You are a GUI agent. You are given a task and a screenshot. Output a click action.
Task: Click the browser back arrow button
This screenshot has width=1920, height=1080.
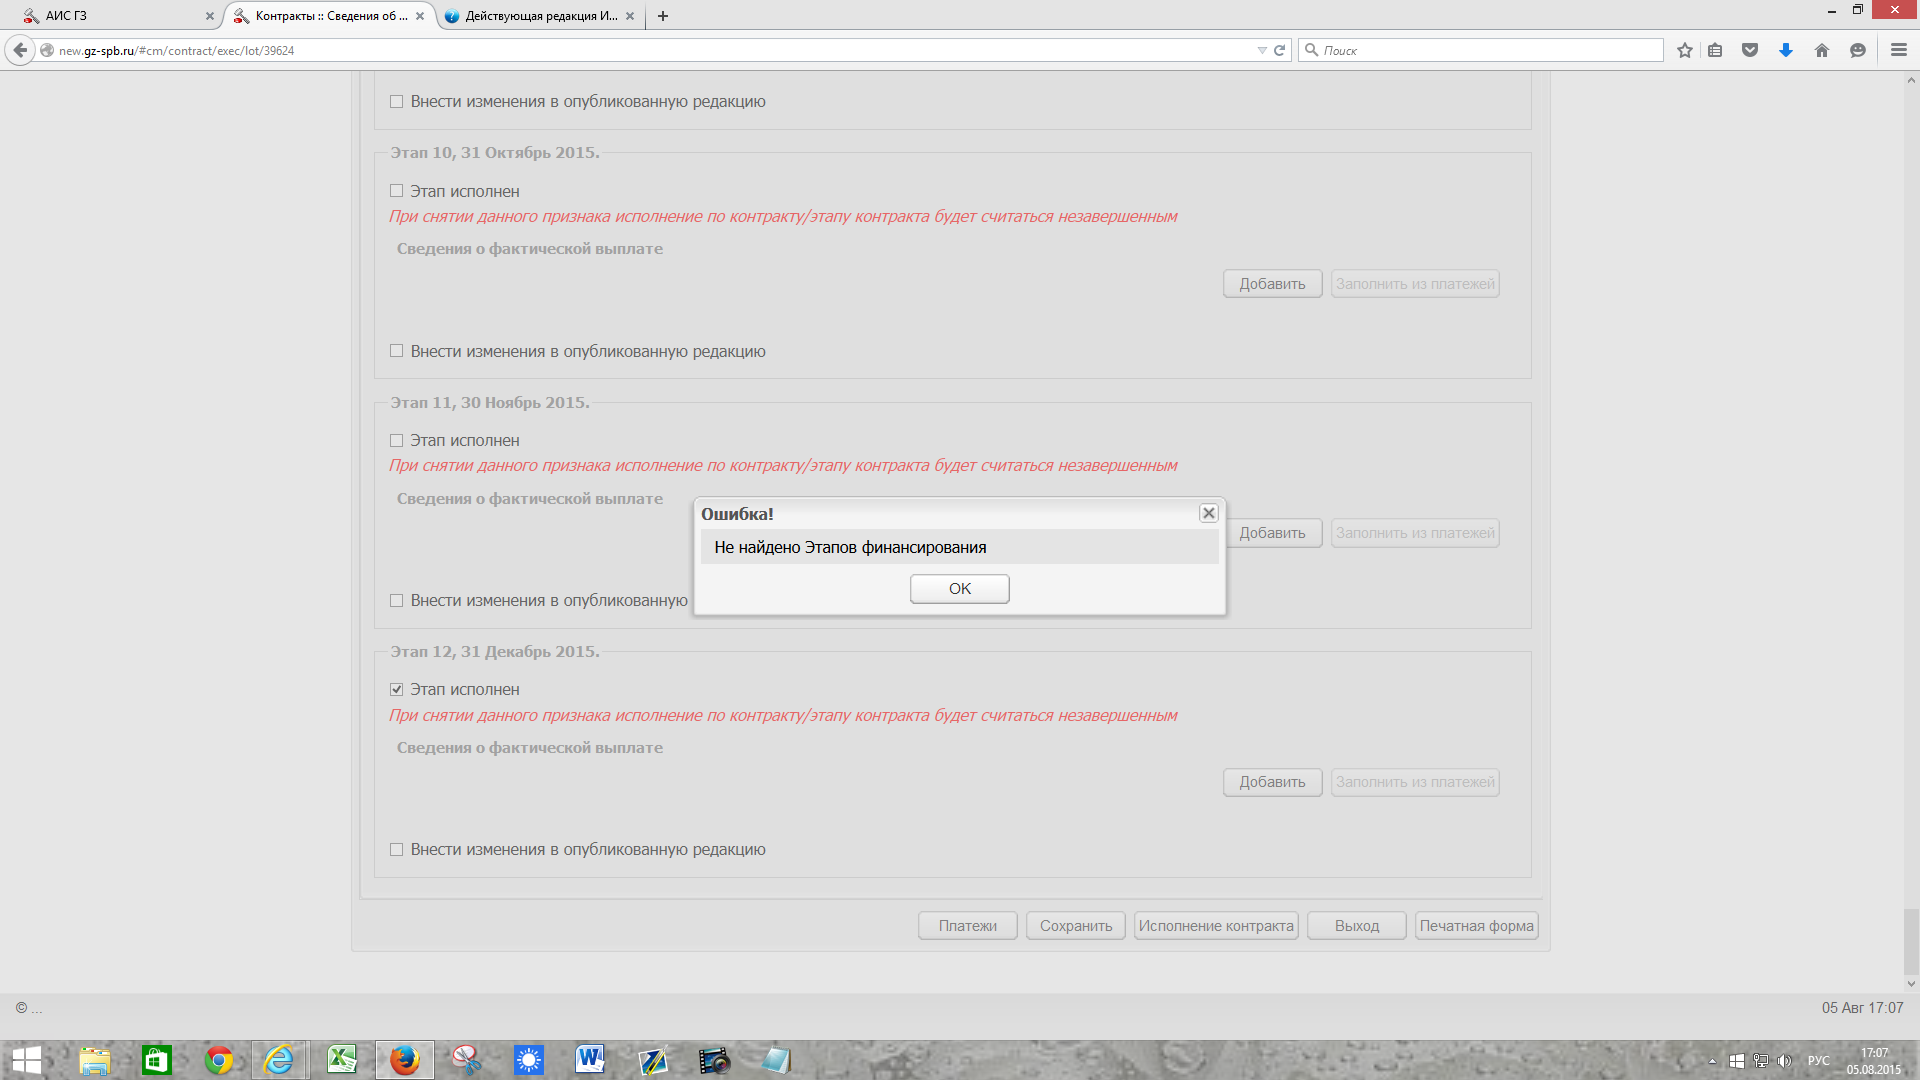pos(20,50)
